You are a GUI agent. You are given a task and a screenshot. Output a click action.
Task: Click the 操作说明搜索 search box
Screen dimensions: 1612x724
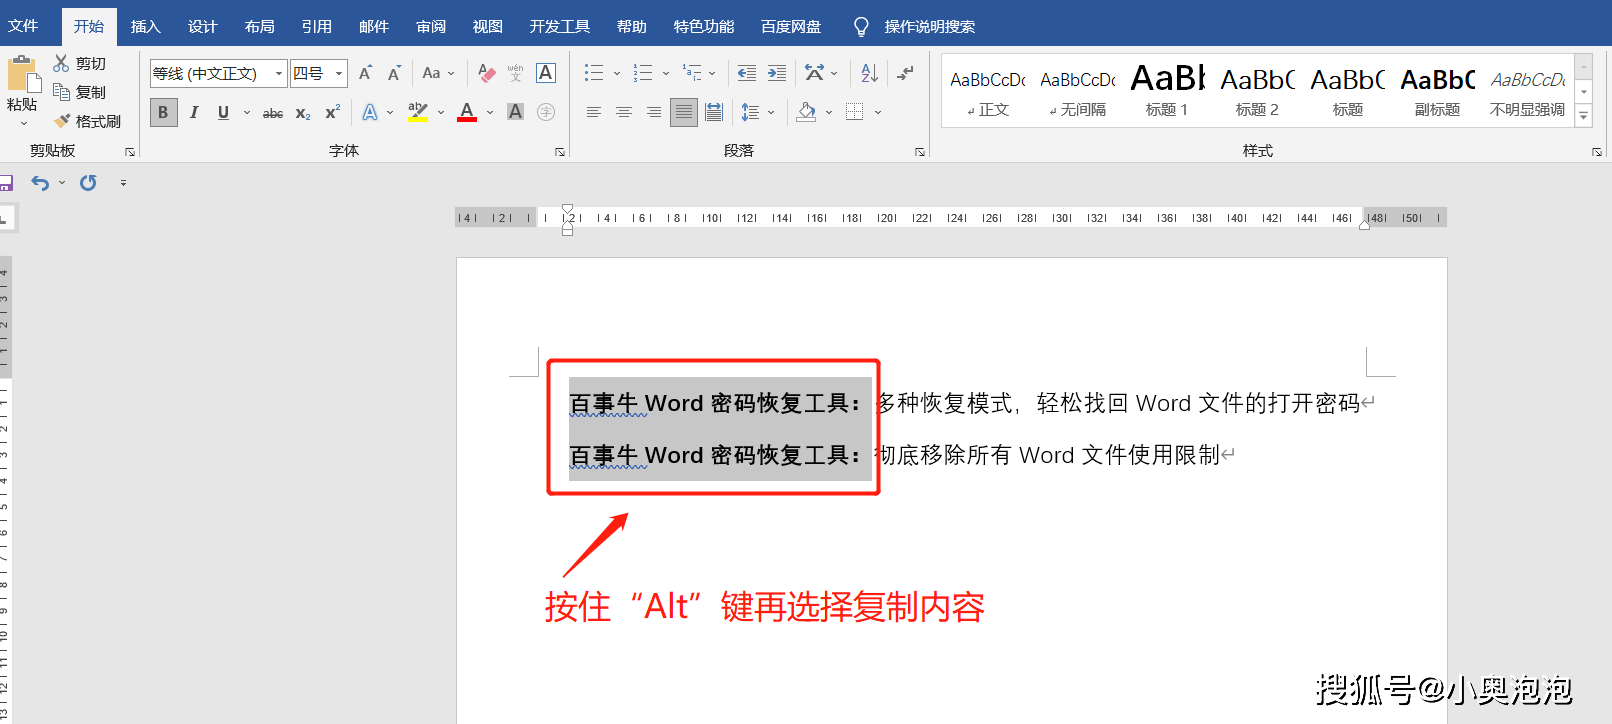point(930,27)
